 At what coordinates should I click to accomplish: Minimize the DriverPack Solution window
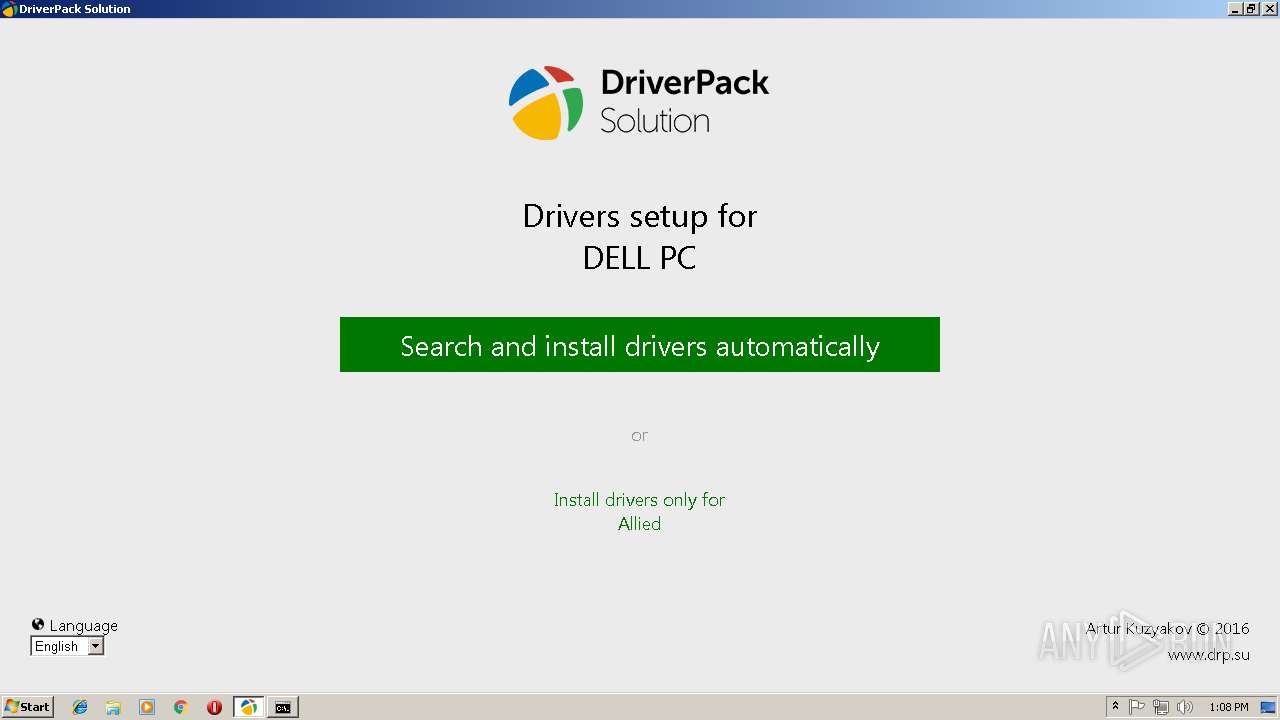(x=1235, y=8)
